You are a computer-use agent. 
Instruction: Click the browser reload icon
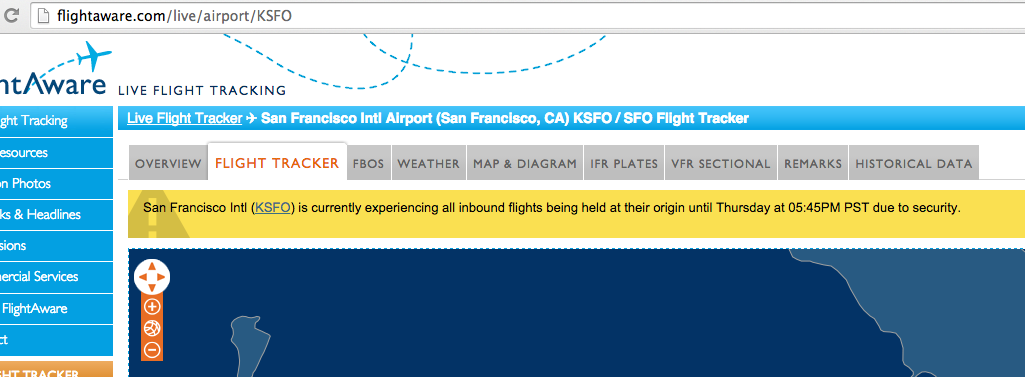pyautogui.click(x=11, y=15)
